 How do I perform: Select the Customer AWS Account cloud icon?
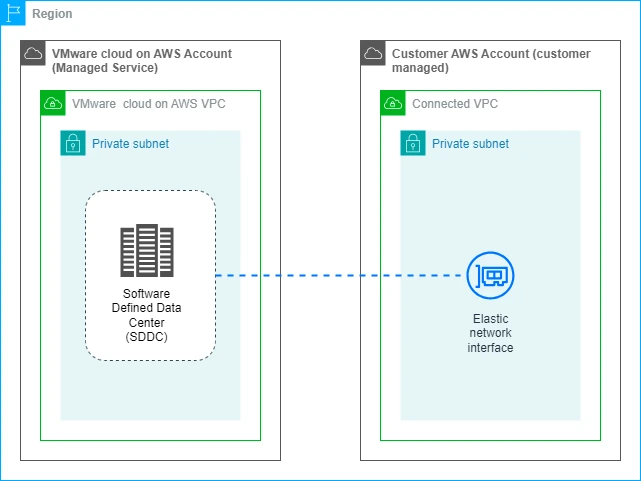pyautogui.click(x=373, y=53)
